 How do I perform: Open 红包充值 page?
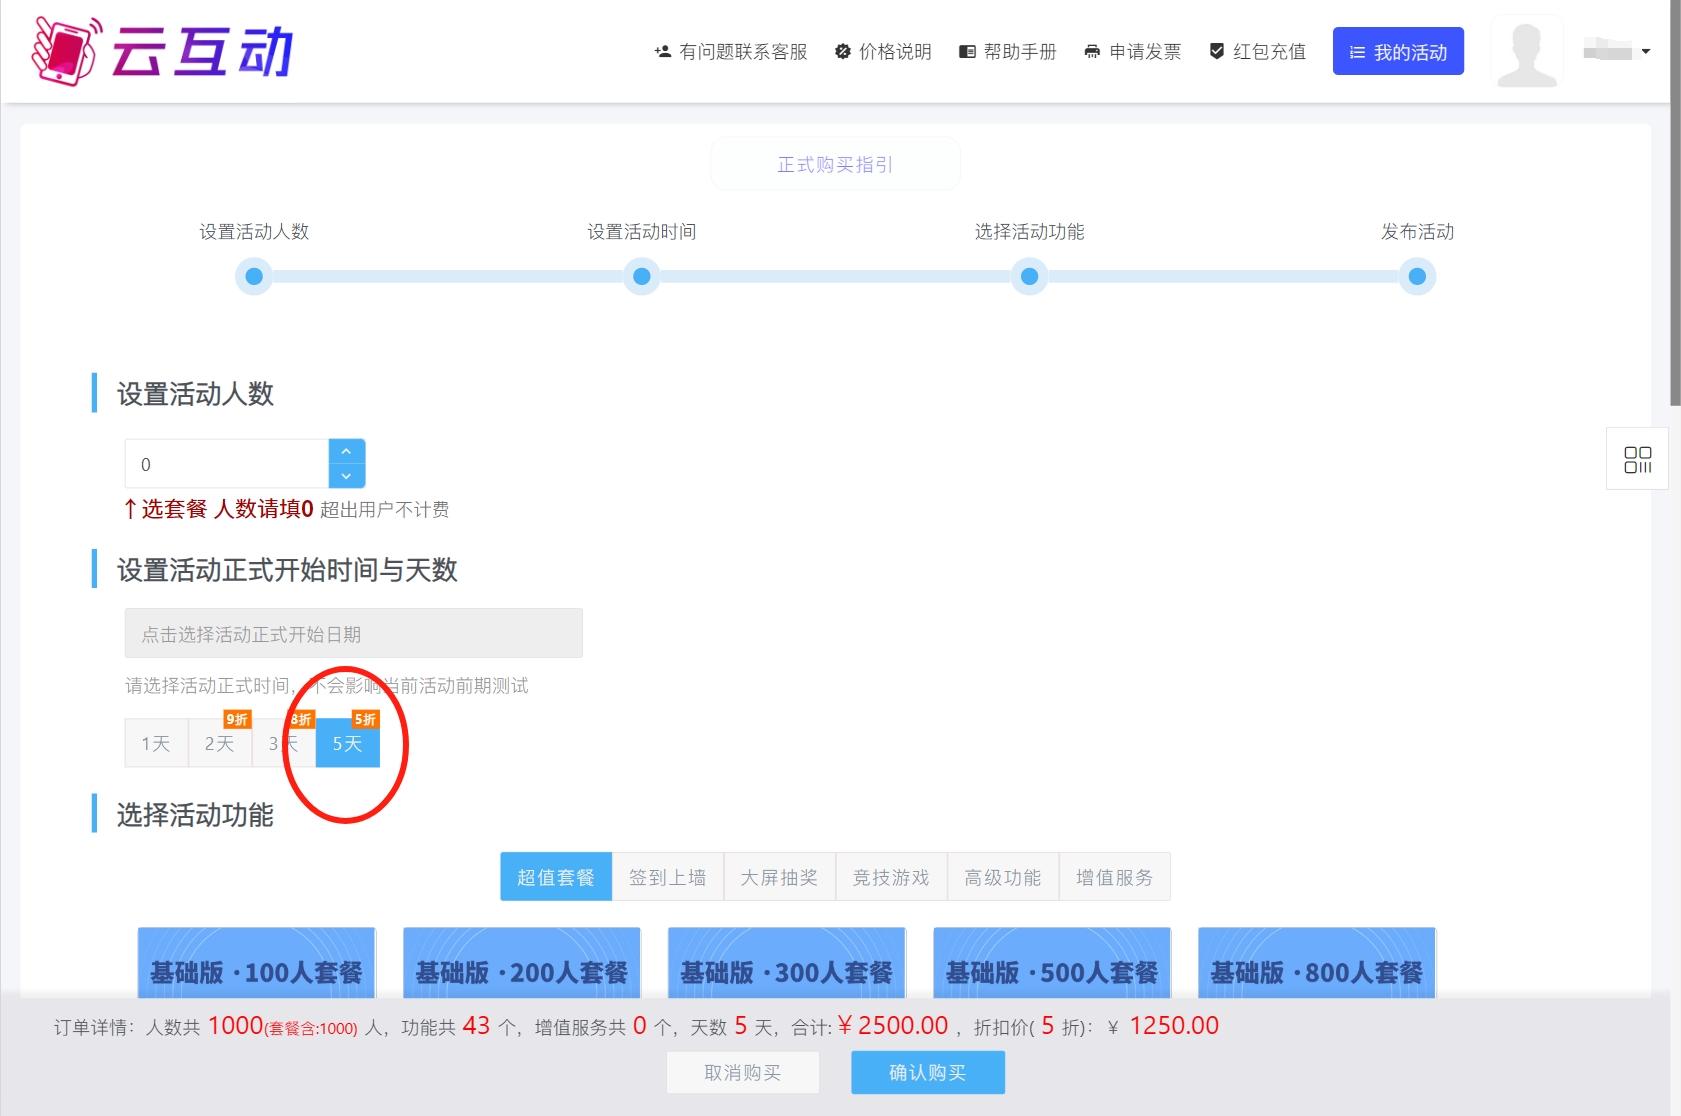point(1258,52)
